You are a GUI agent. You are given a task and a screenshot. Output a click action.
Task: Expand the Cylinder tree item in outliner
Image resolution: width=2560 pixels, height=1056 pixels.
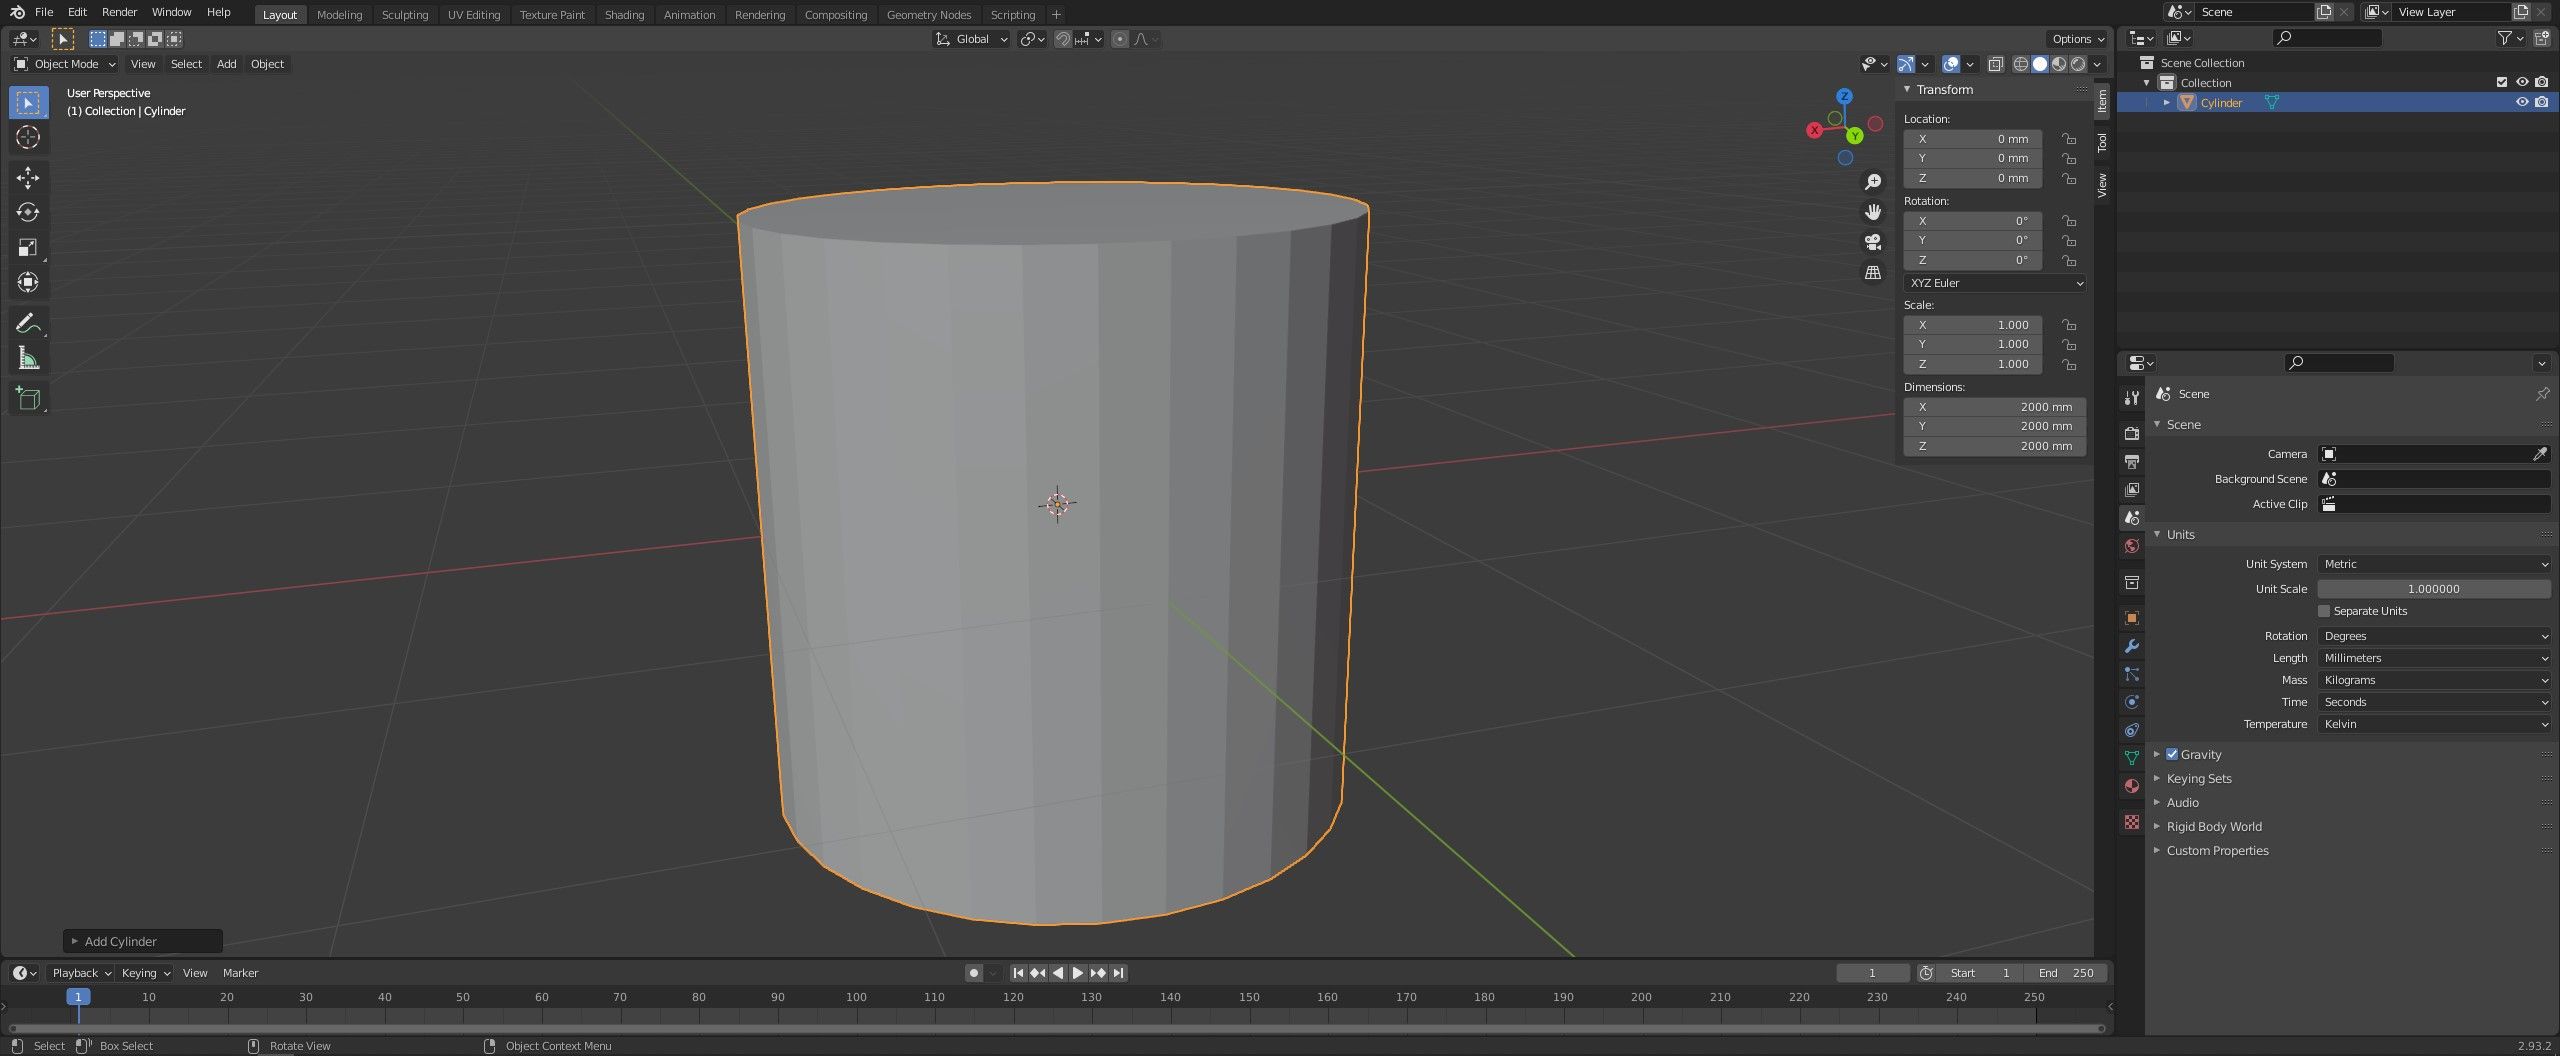point(2167,102)
